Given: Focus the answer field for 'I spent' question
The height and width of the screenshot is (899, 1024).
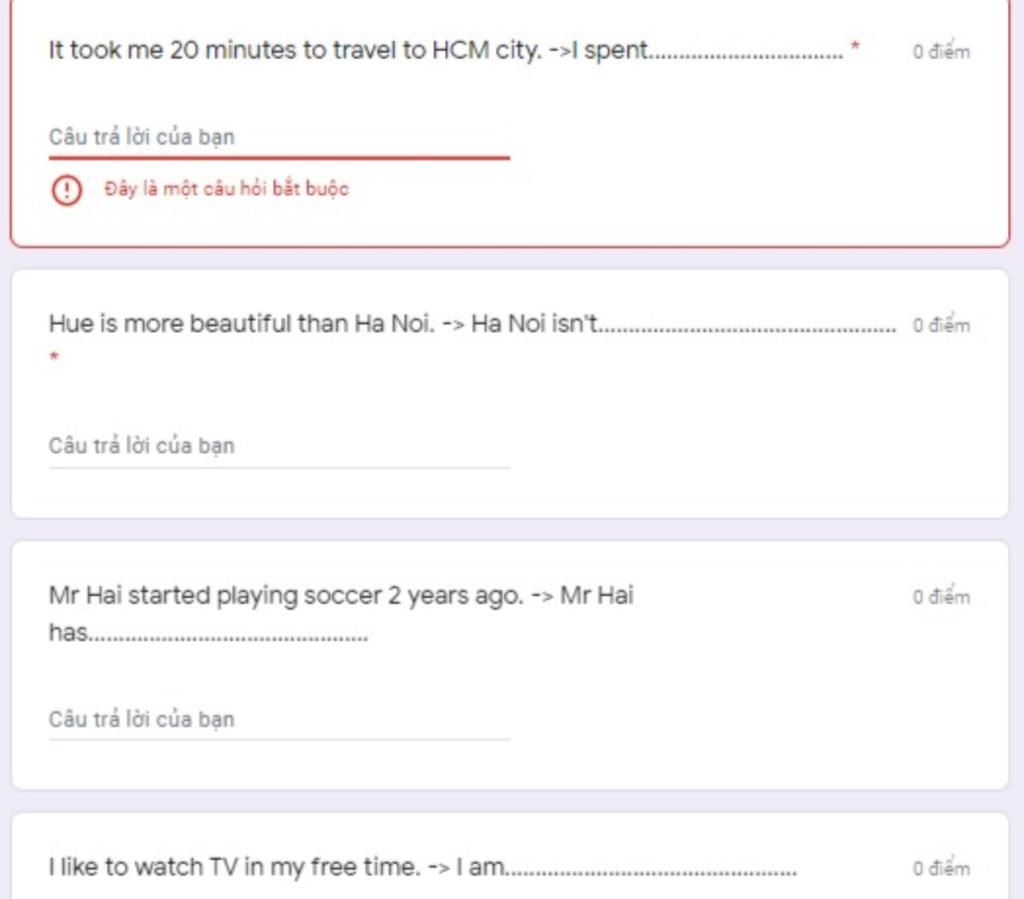Looking at the screenshot, I should 279,137.
